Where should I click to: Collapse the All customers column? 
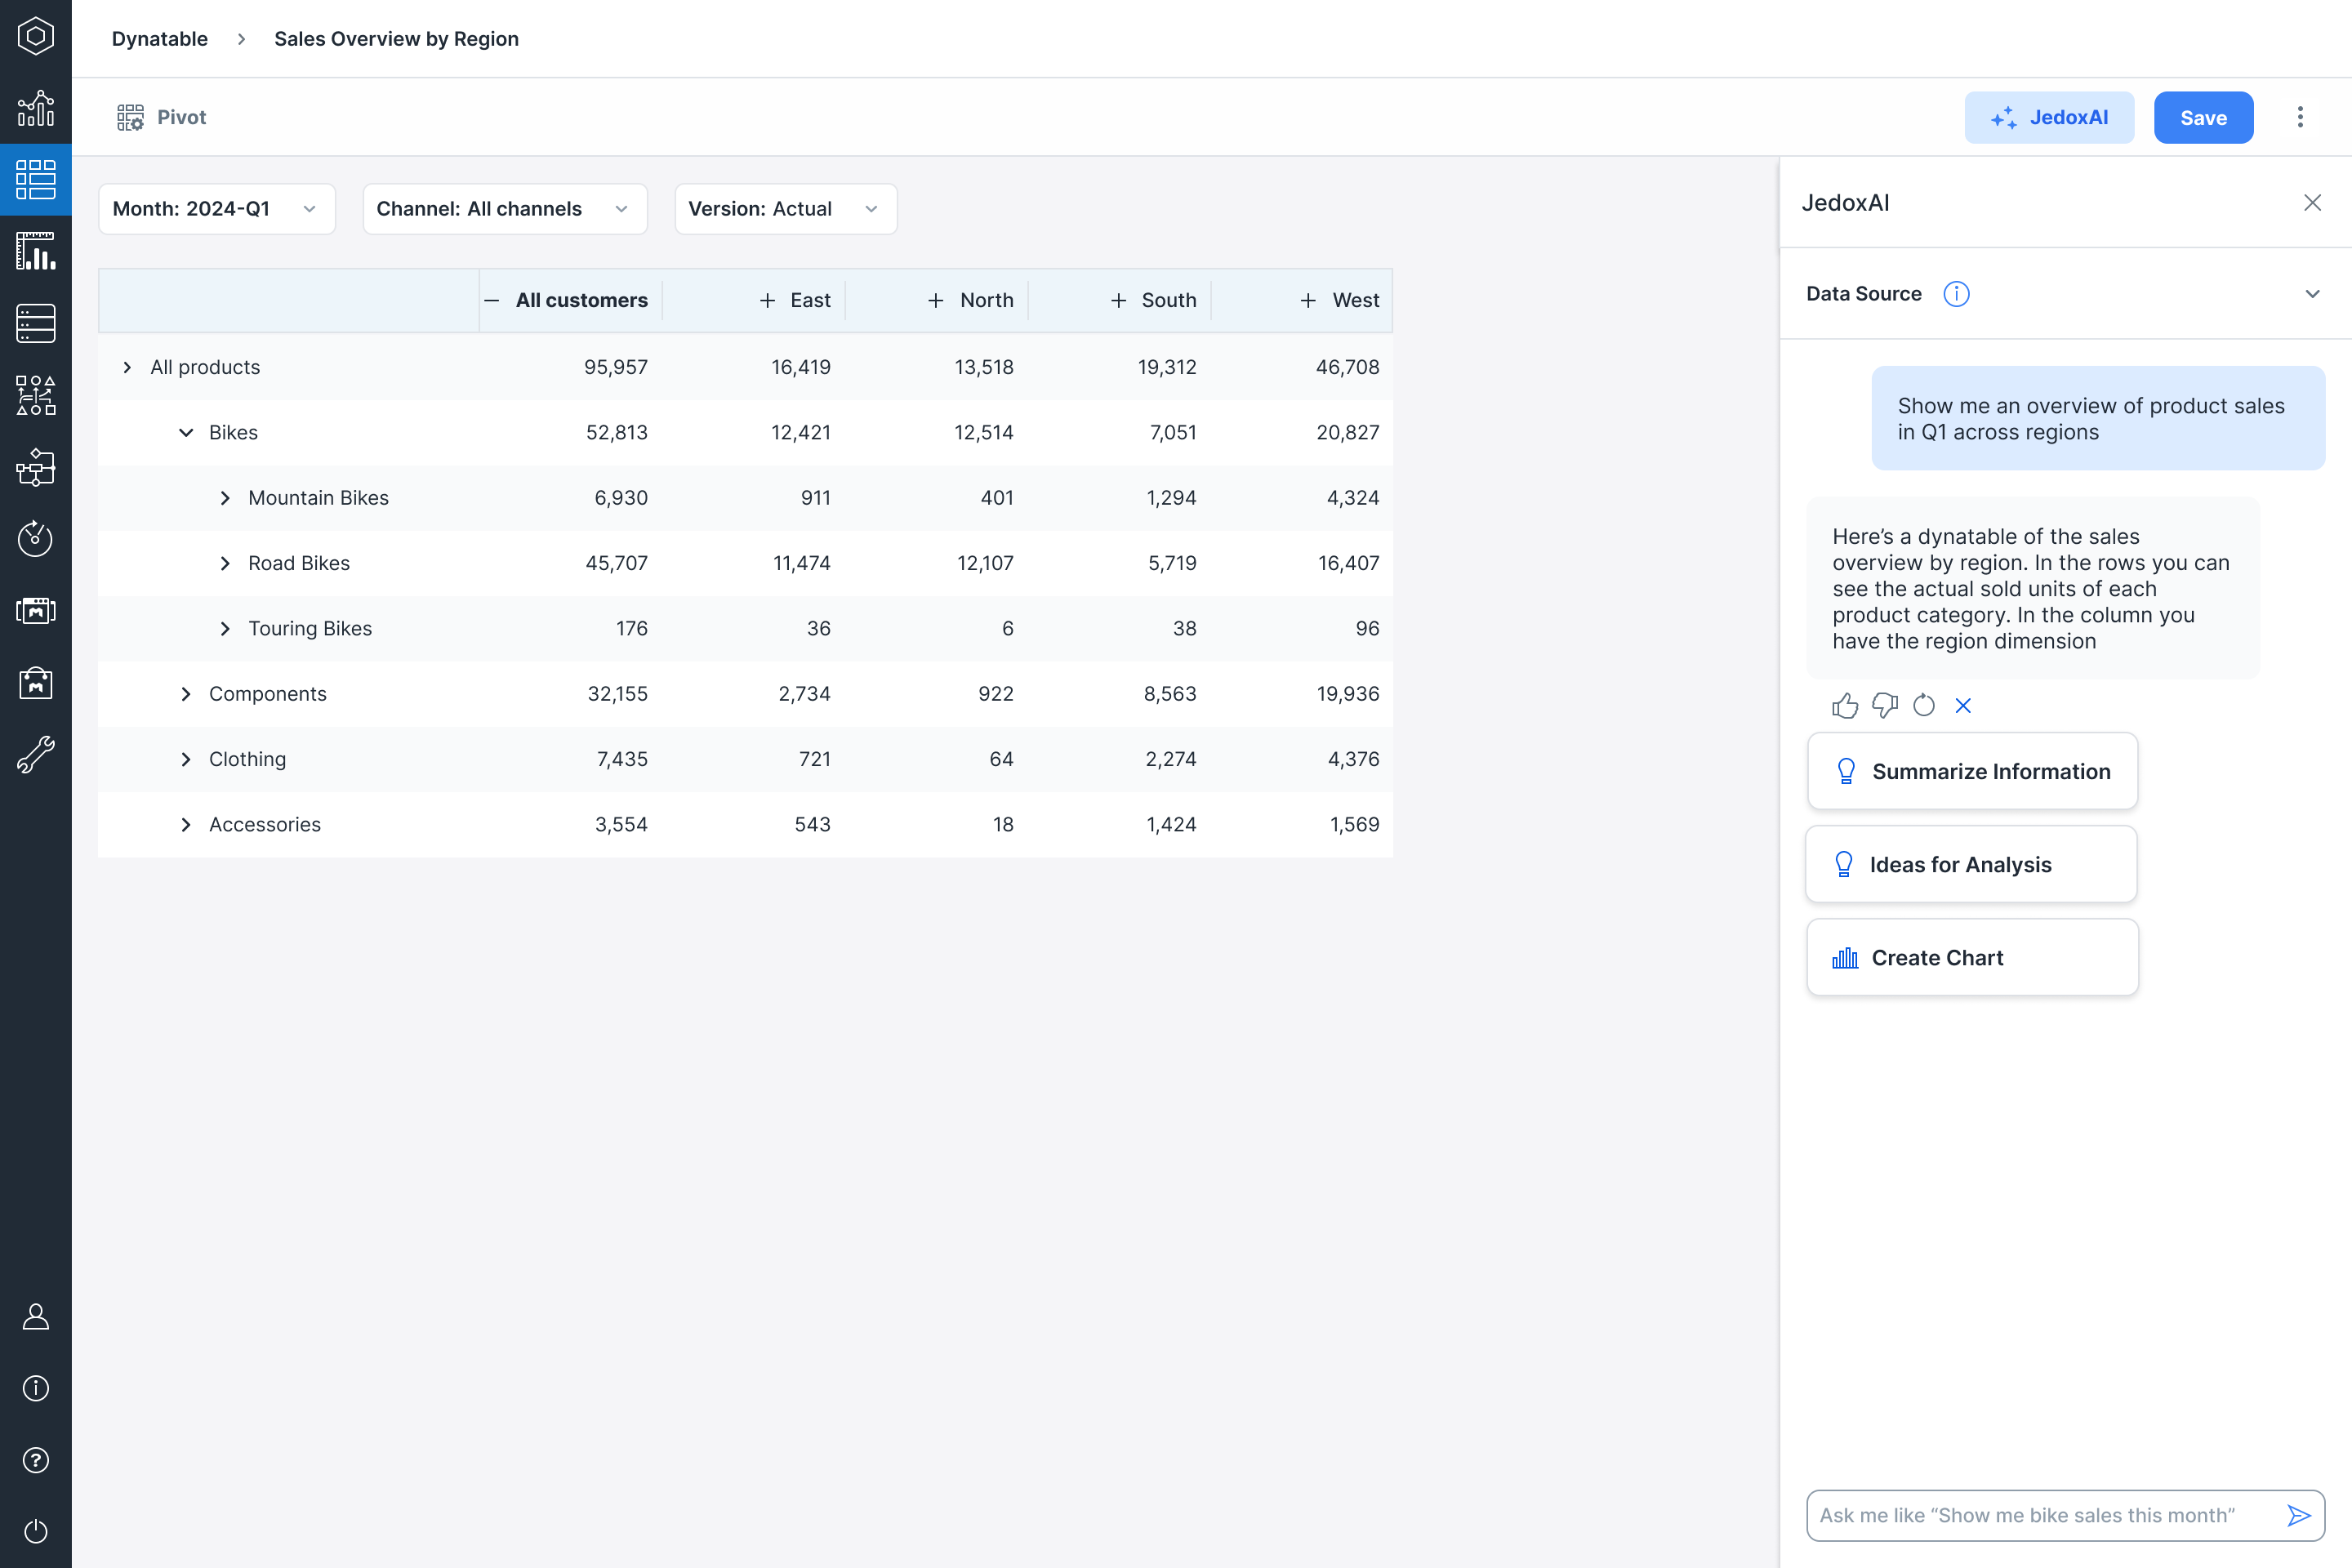(491, 300)
